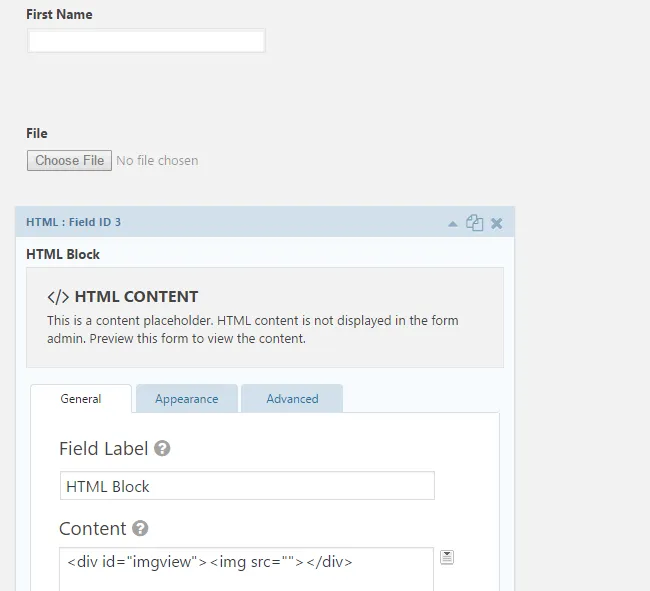This screenshot has width=650, height=591.
Task: Click the Field Label help question mark
Action: (x=162, y=449)
